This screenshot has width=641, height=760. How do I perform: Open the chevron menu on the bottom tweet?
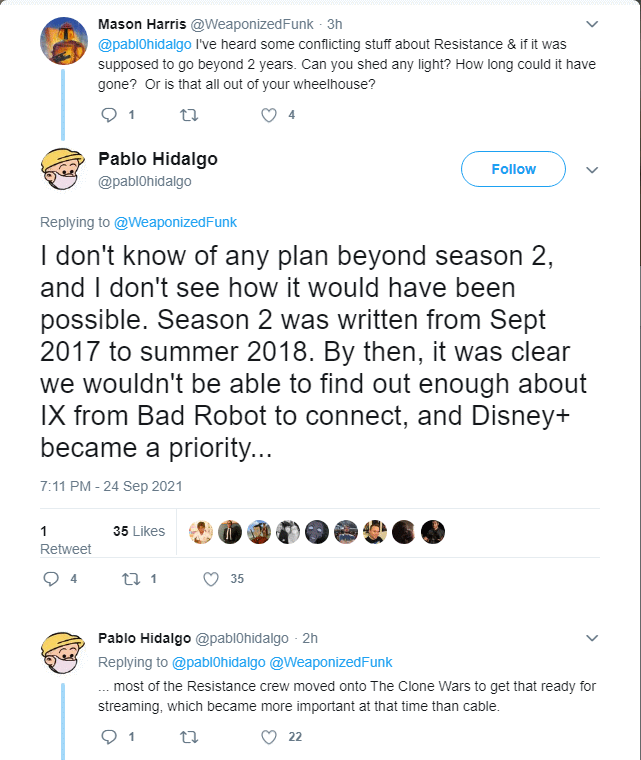pyautogui.click(x=592, y=638)
